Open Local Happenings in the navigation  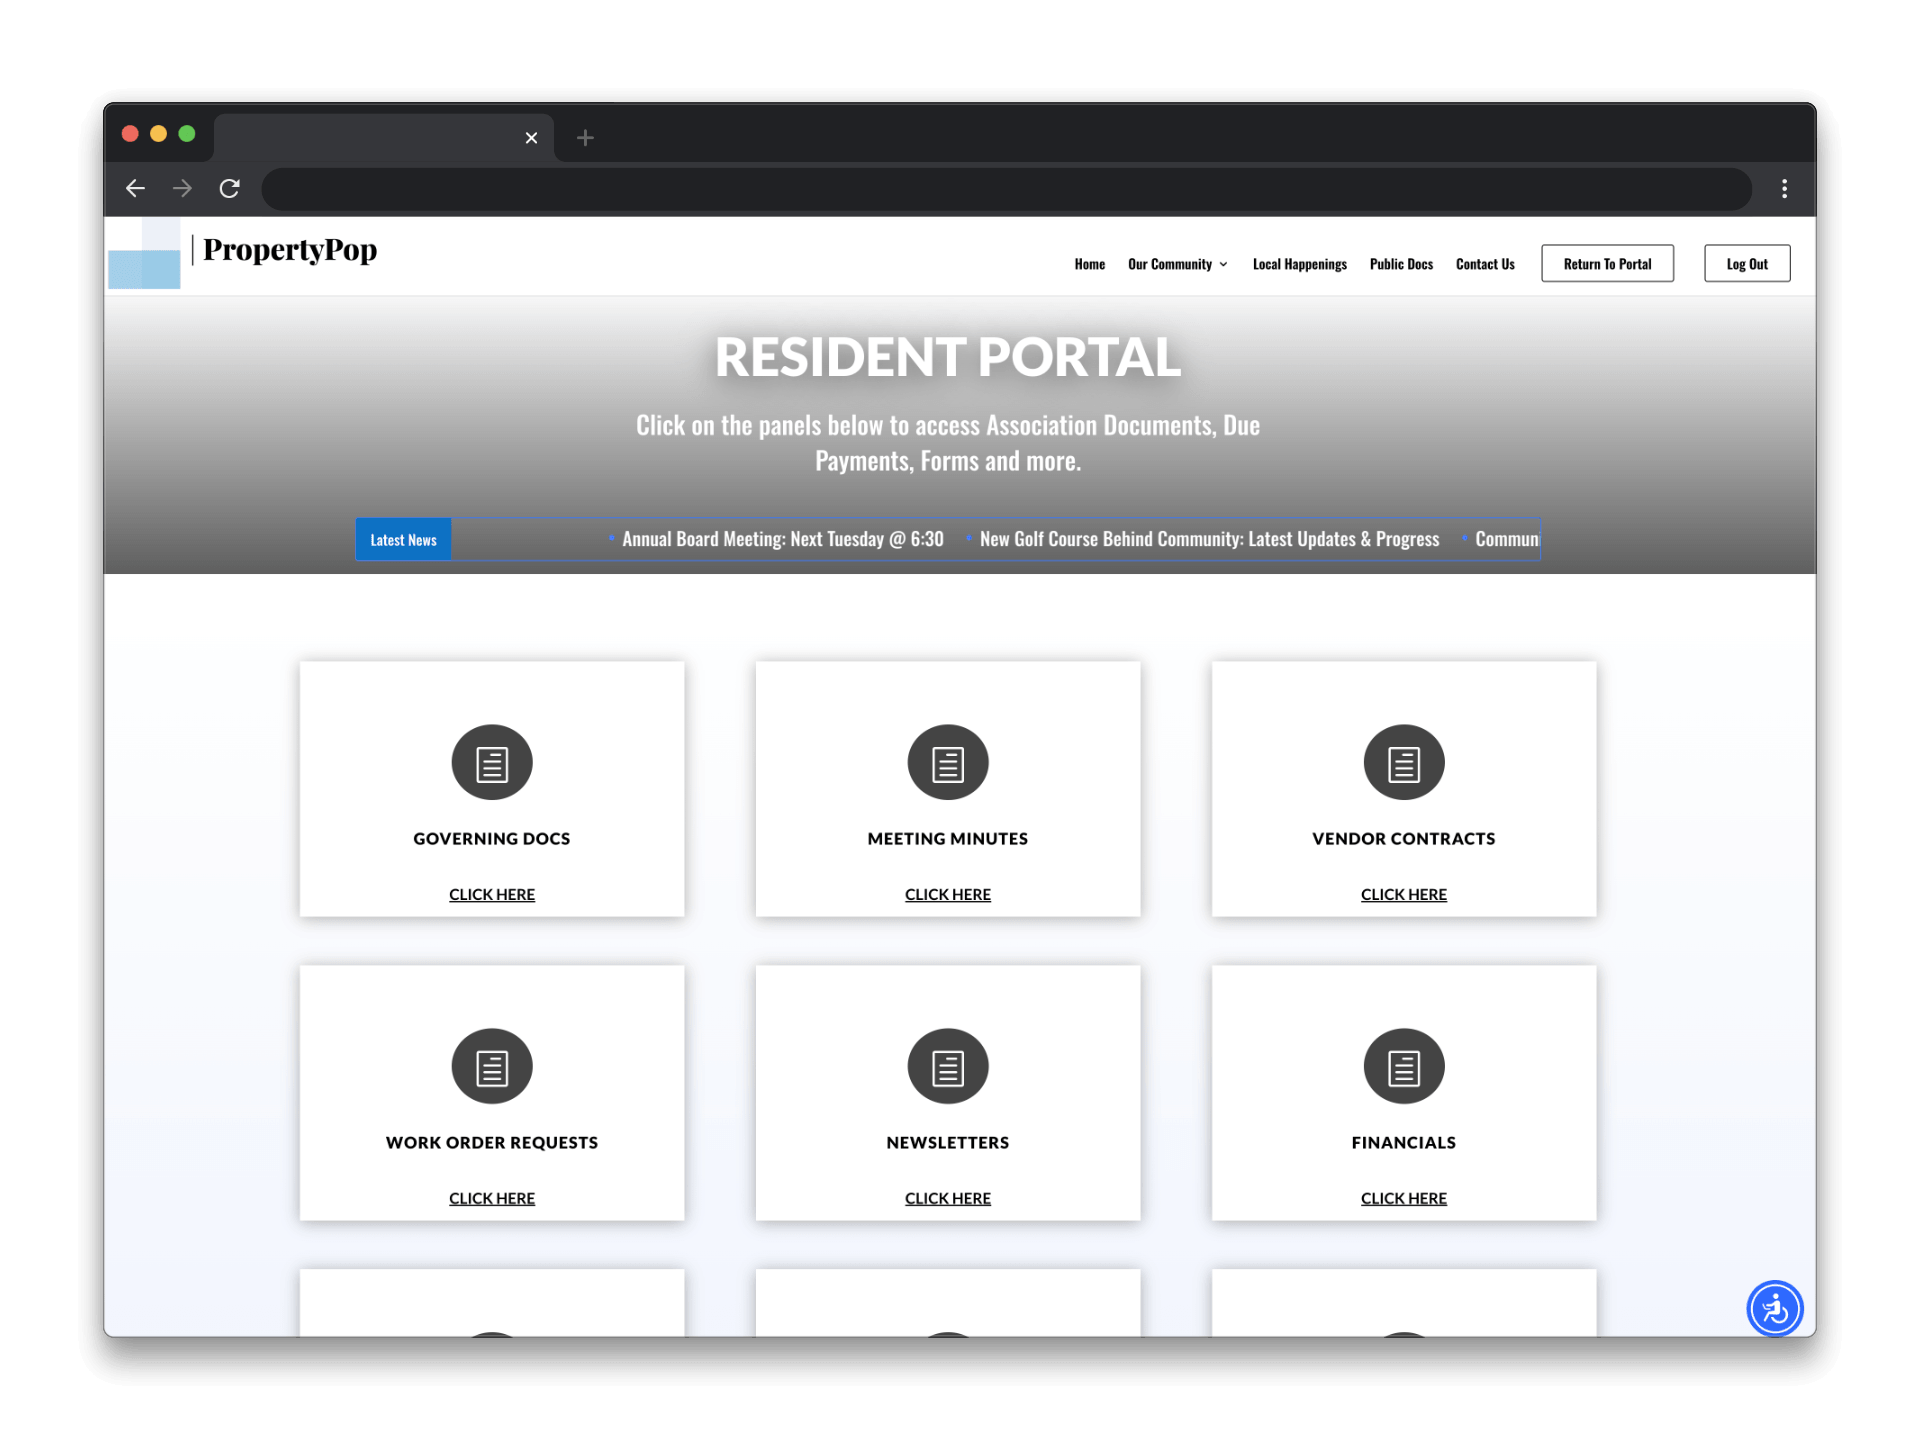[x=1299, y=264]
